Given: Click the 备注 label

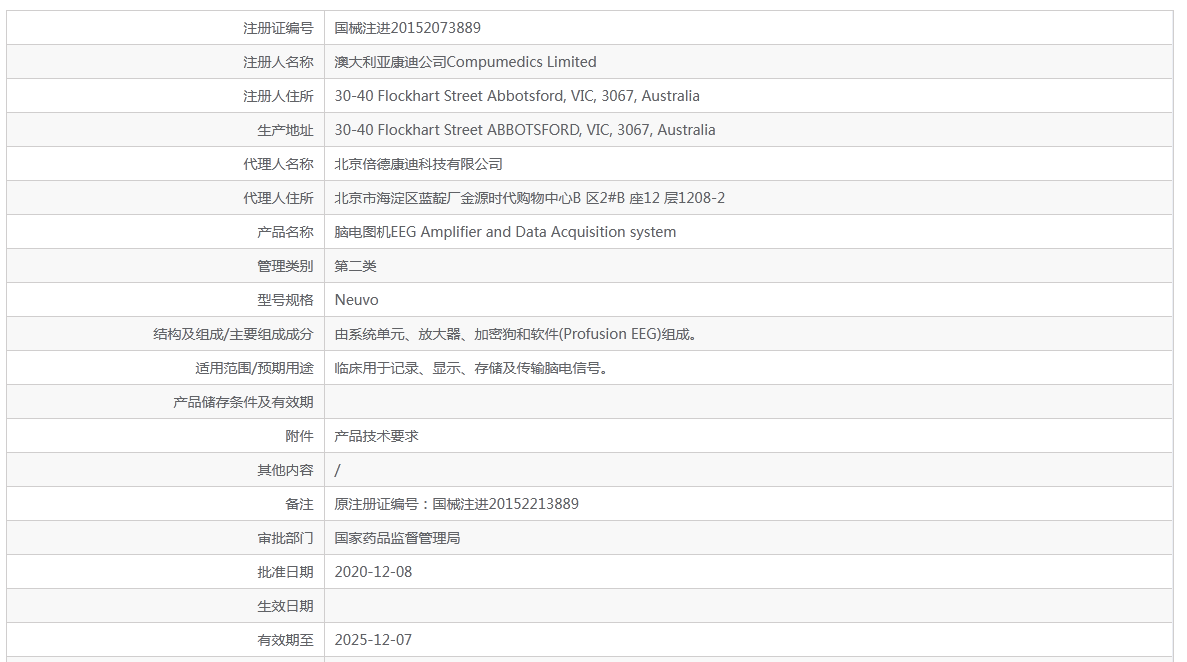Looking at the screenshot, I should (299, 504).
